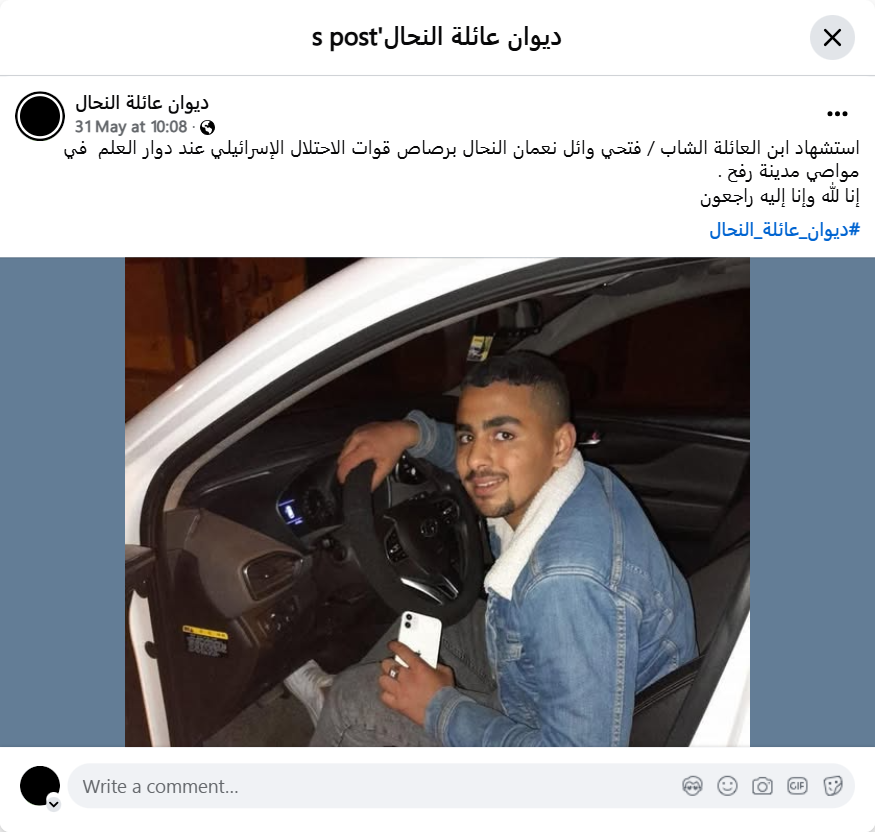Open the #ديوان_عائلة_النحال hashtag link
The image size is (875, 832).
[784, 229]
